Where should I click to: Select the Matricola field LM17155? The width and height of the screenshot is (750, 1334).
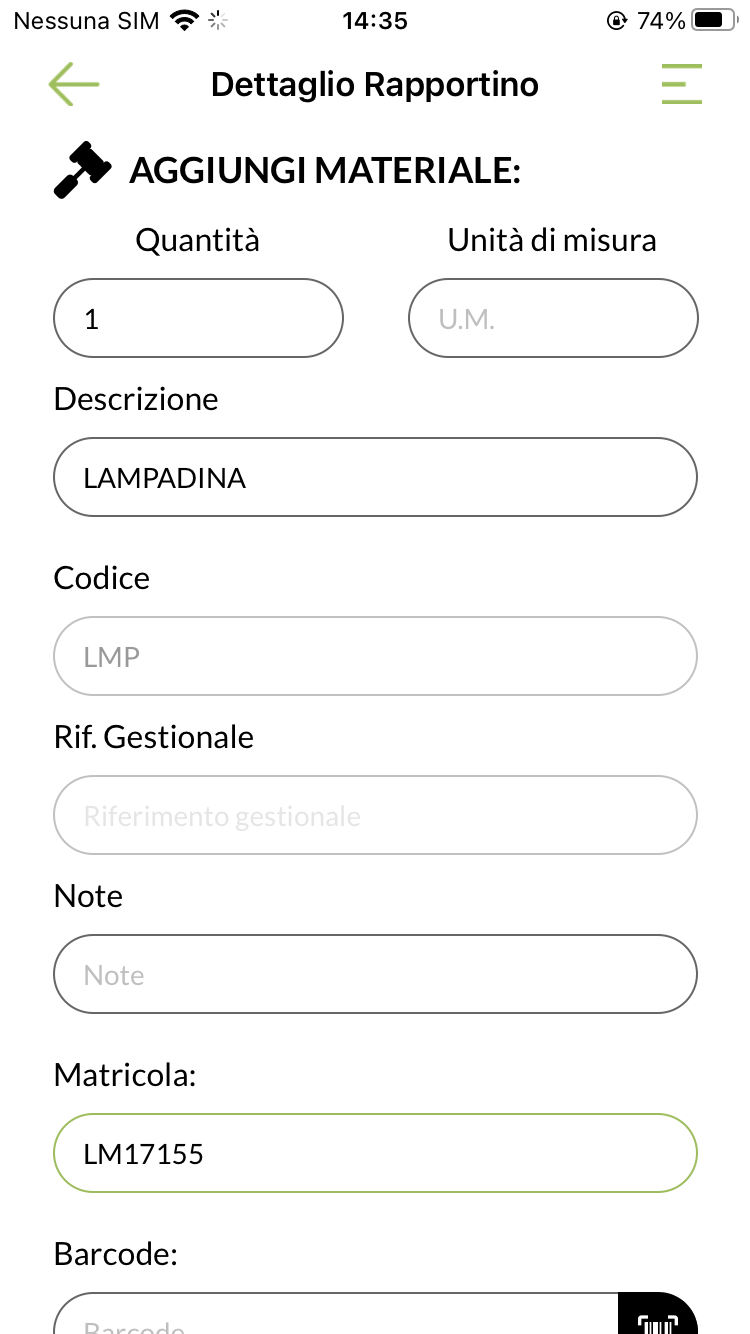375,1154
